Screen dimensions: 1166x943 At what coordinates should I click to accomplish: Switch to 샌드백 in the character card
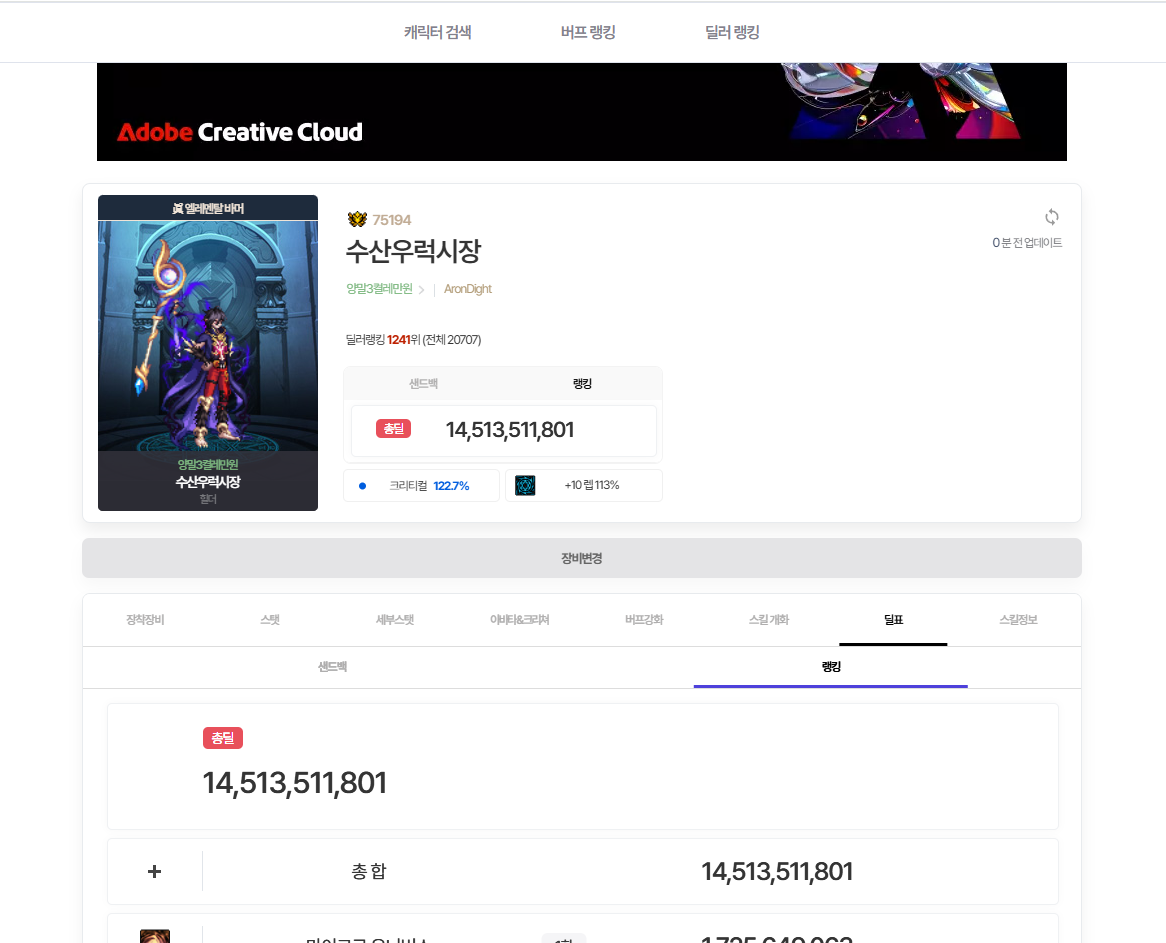tap(423, 384)
